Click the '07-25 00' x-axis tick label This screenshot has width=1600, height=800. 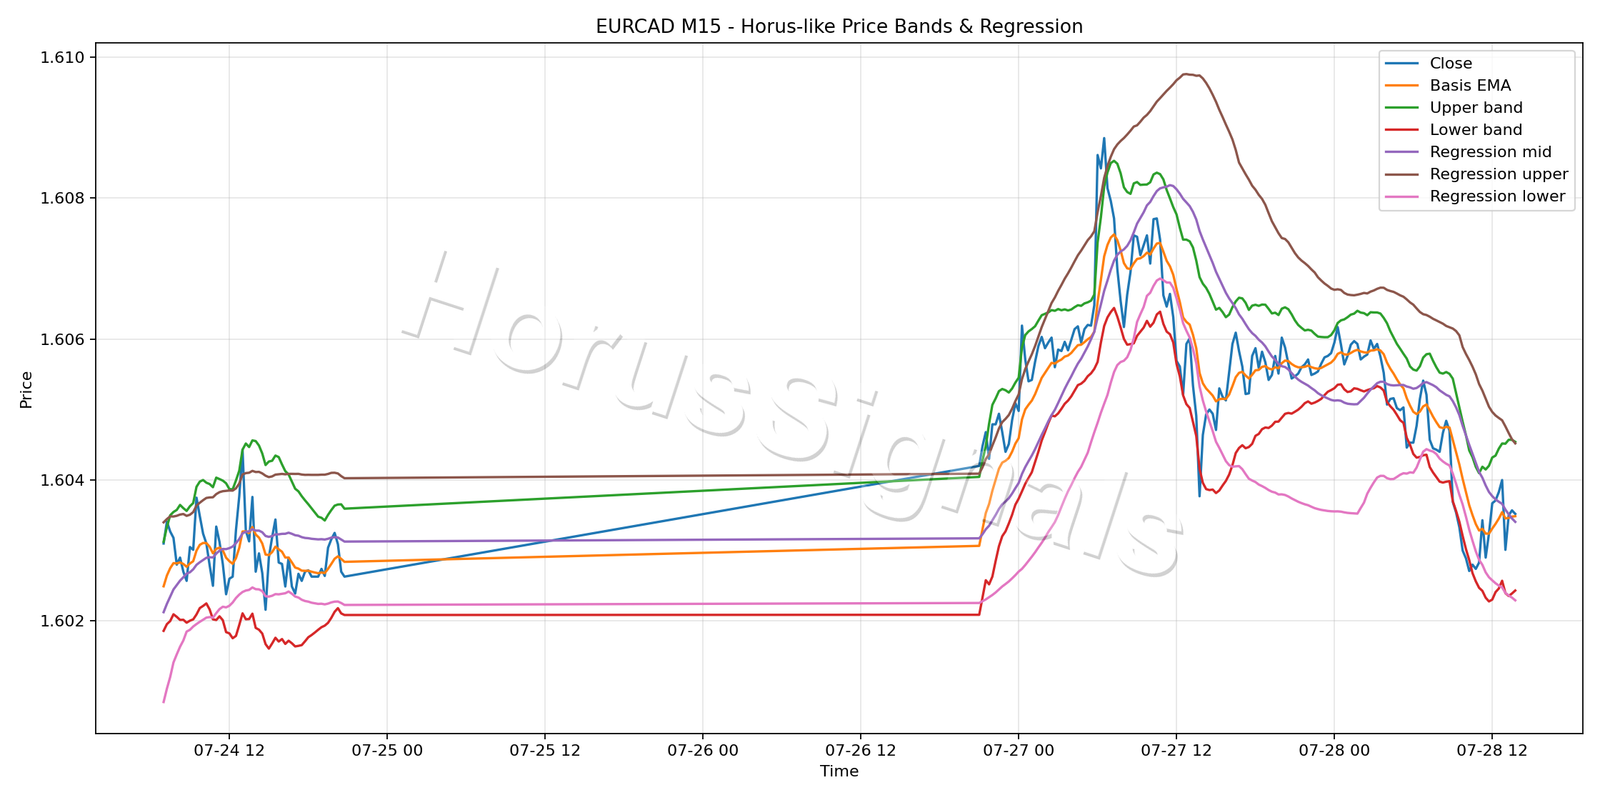point(387,750)
